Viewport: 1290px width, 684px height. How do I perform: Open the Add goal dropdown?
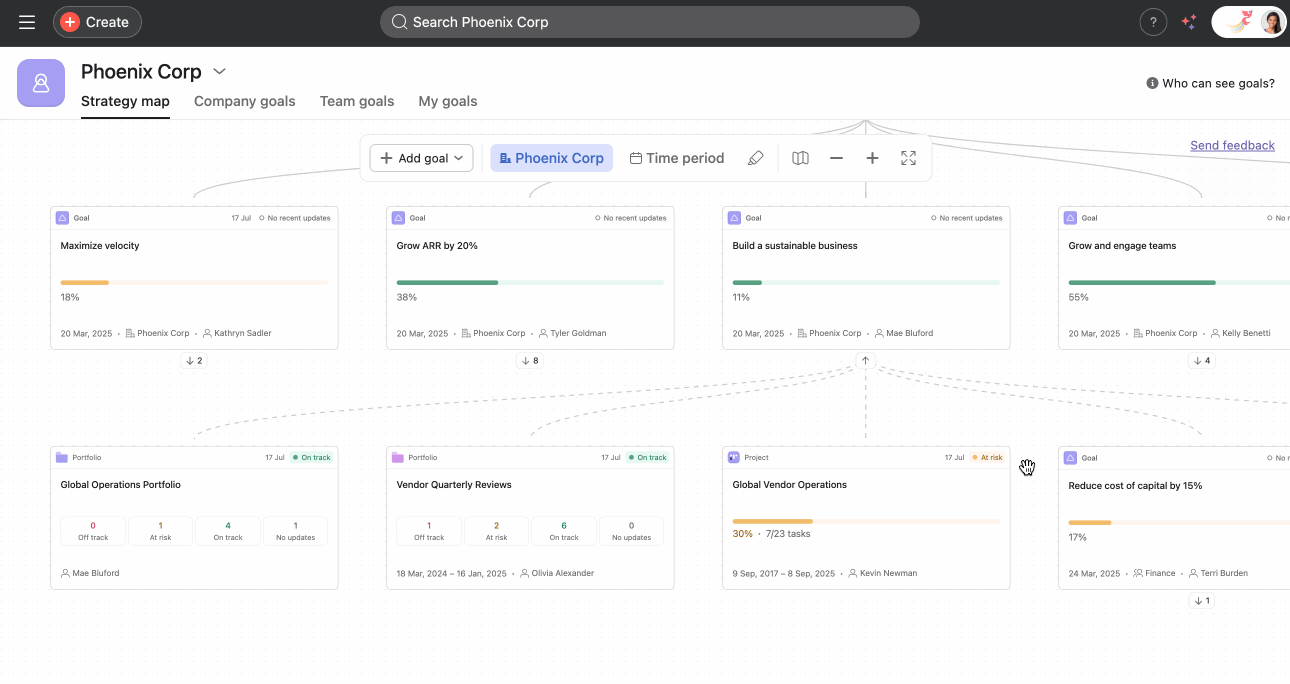tap(421, 157)
